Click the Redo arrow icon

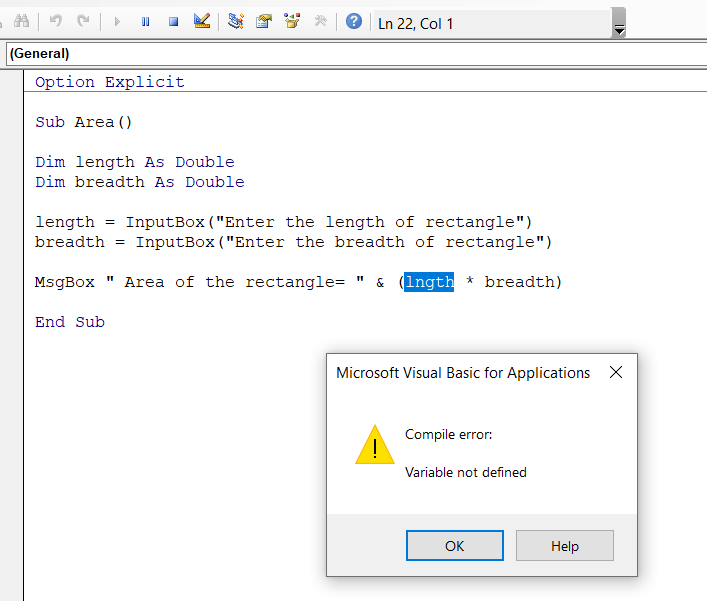(x=83, y=21)
